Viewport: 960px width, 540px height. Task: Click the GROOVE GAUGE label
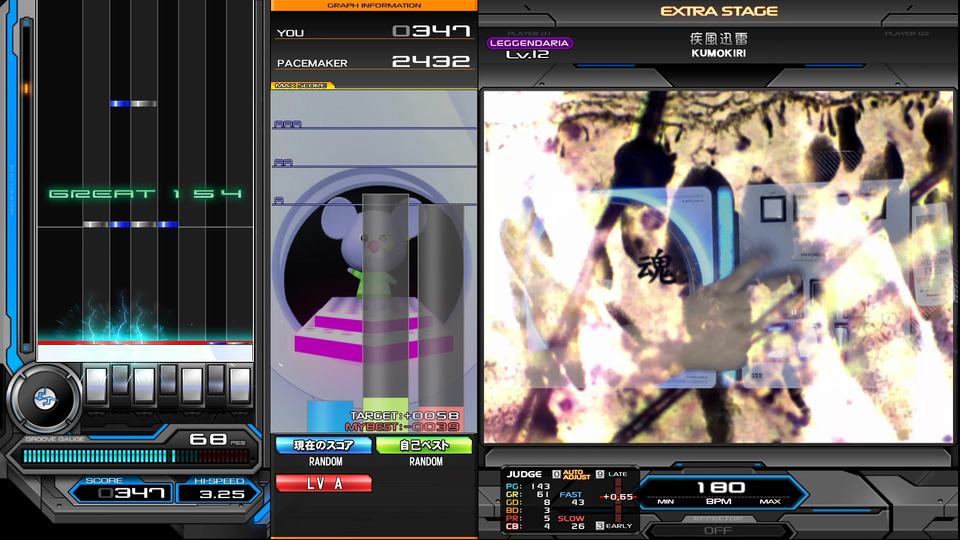click(55, 439)
